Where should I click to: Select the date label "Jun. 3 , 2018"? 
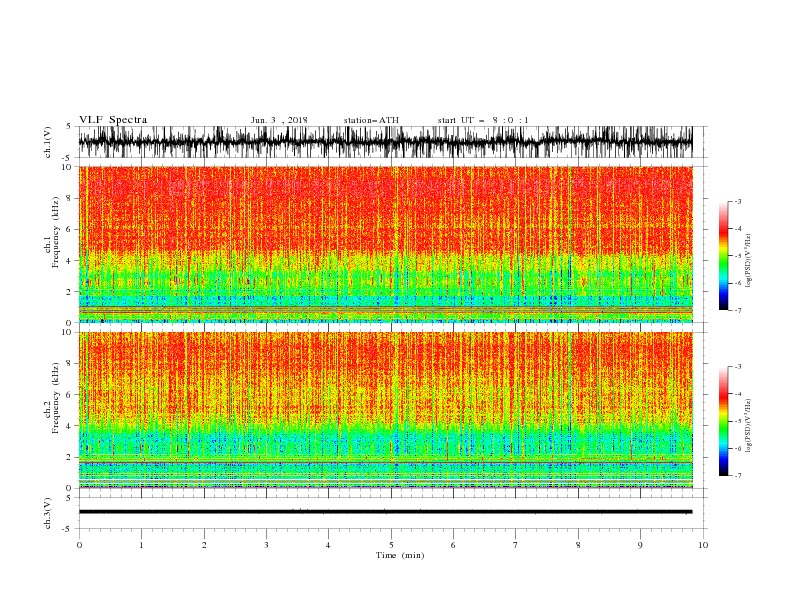pyautogui.click(x=279, y=120)
